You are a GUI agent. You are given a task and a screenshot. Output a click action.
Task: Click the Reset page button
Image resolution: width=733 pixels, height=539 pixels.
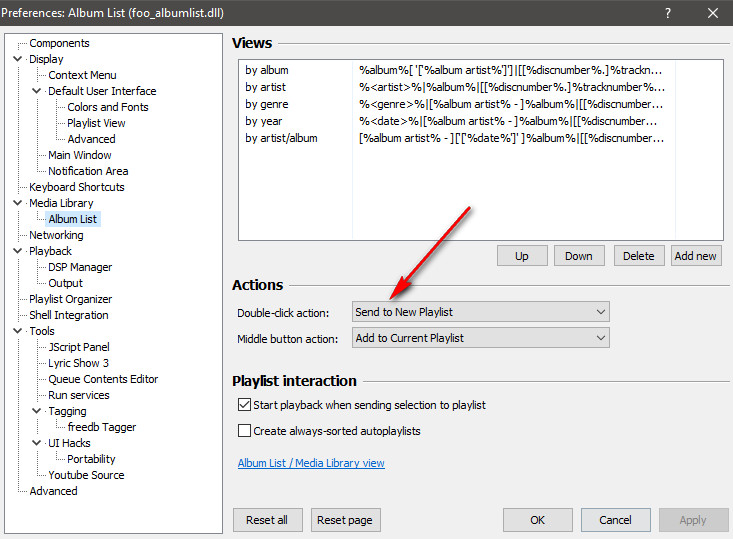click(x=344, y=520)
